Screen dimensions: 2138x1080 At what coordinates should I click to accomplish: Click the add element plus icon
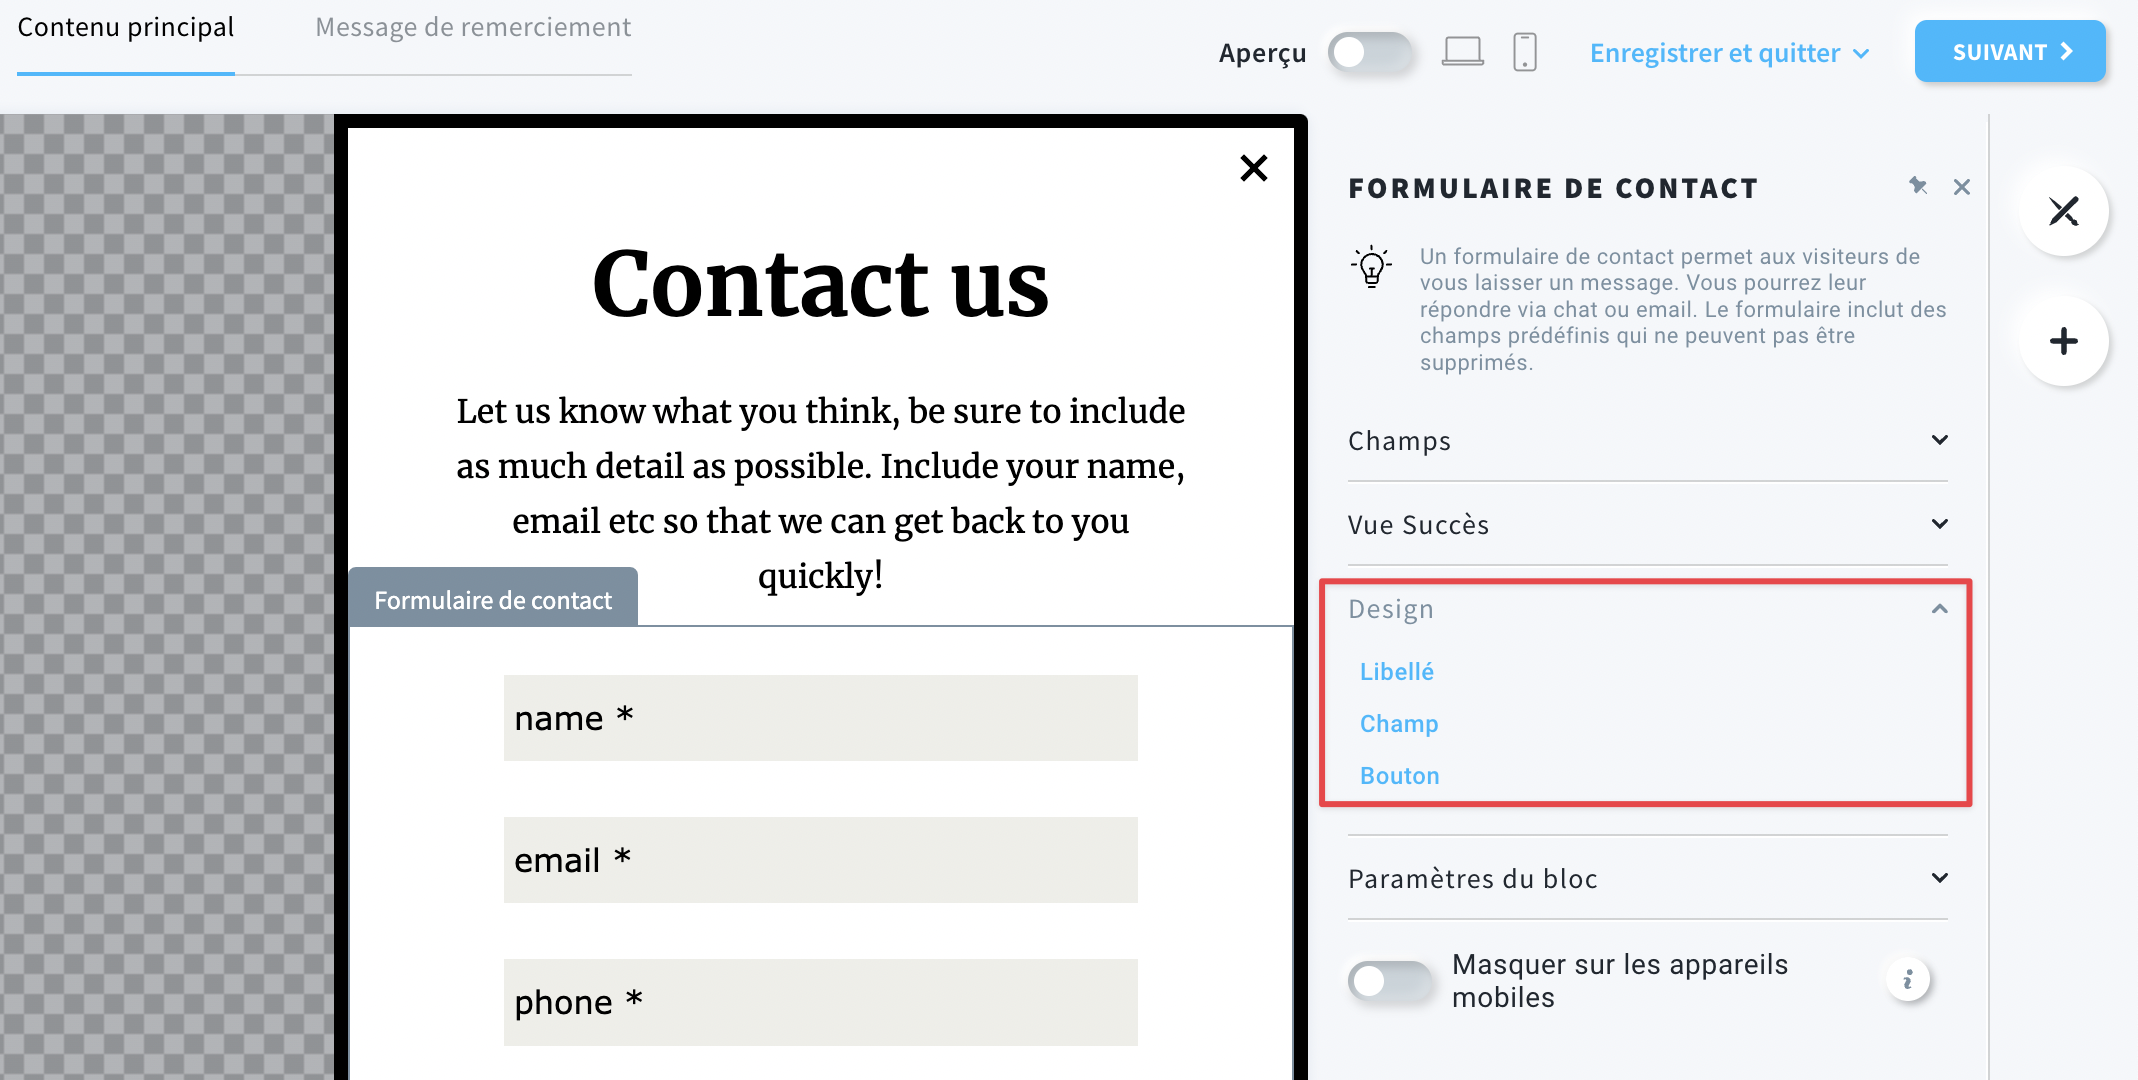tap(2065, 340)
